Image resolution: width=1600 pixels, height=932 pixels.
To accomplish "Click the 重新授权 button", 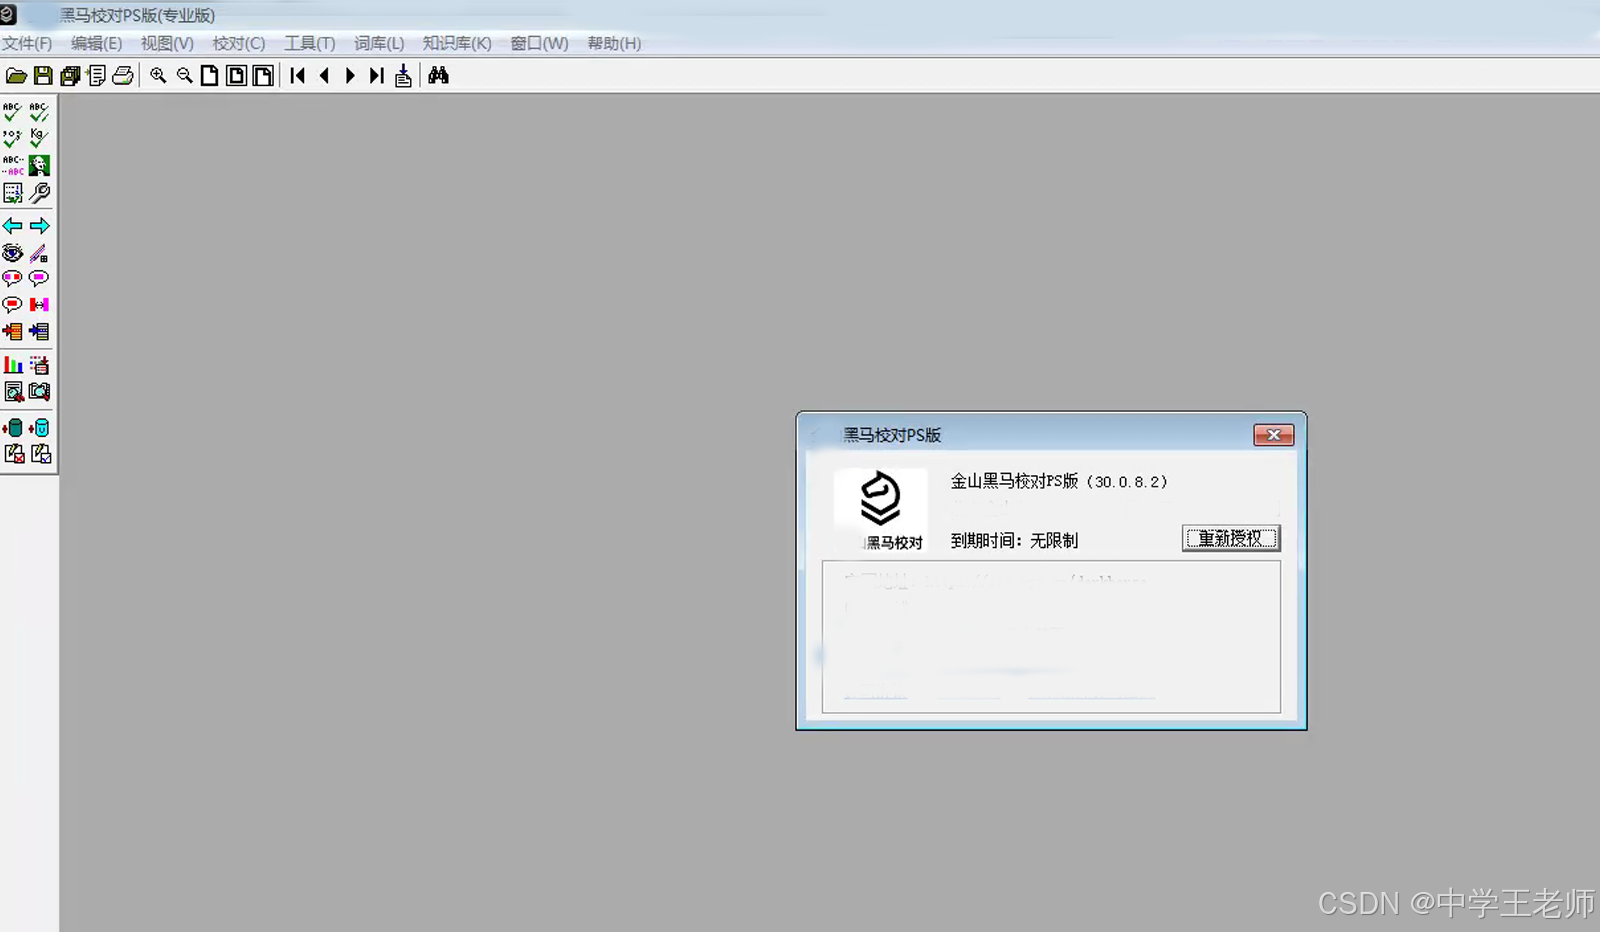I will coord(1231,538).
